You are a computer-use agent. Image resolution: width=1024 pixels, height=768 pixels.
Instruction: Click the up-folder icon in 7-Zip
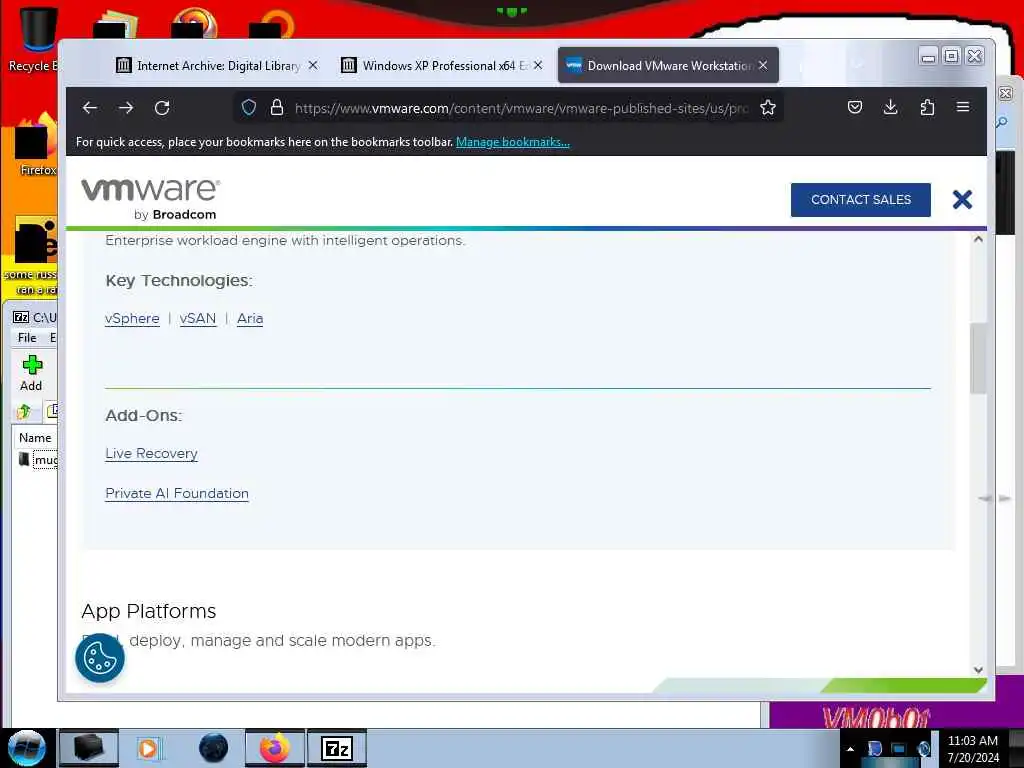point(24,411)
